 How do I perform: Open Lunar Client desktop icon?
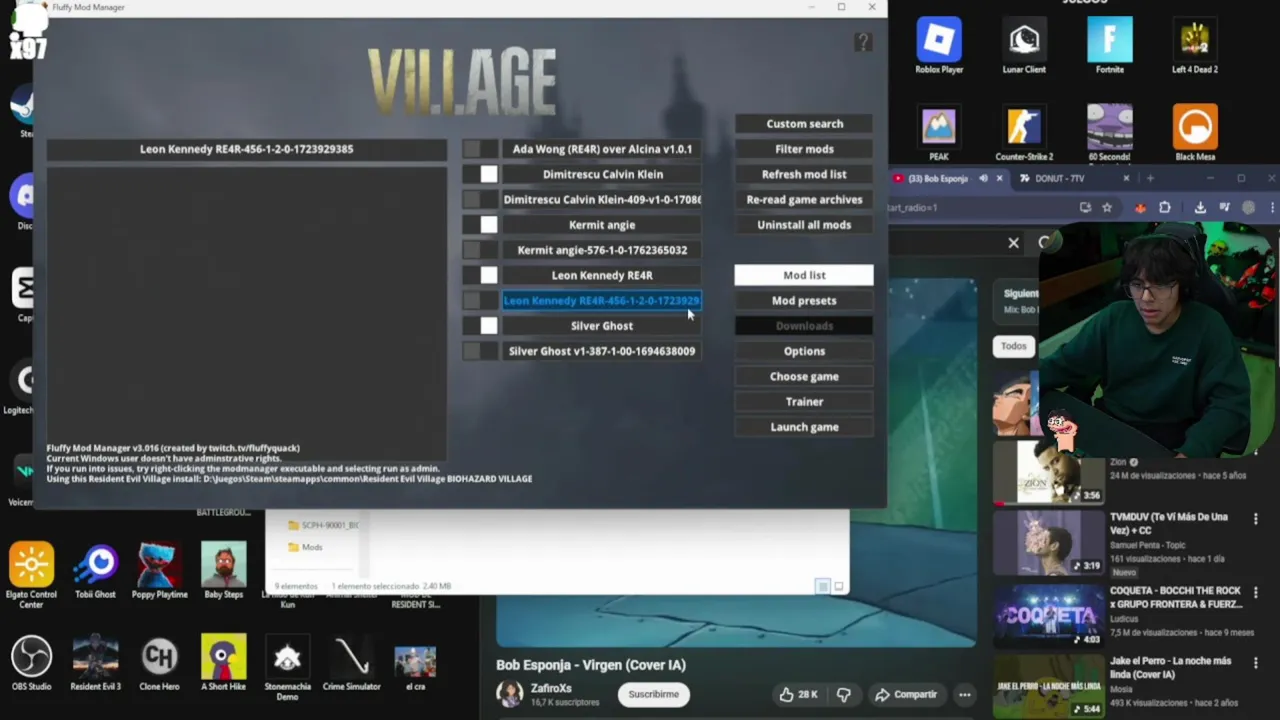(1024, 45)
